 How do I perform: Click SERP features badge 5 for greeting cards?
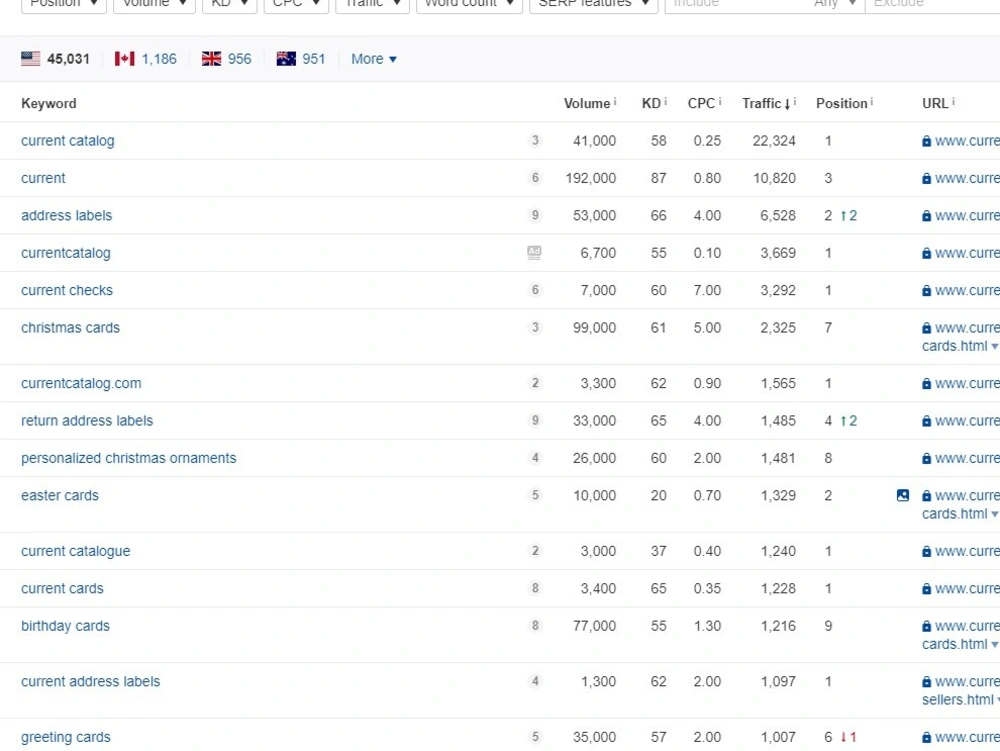(x=535, y=737)
